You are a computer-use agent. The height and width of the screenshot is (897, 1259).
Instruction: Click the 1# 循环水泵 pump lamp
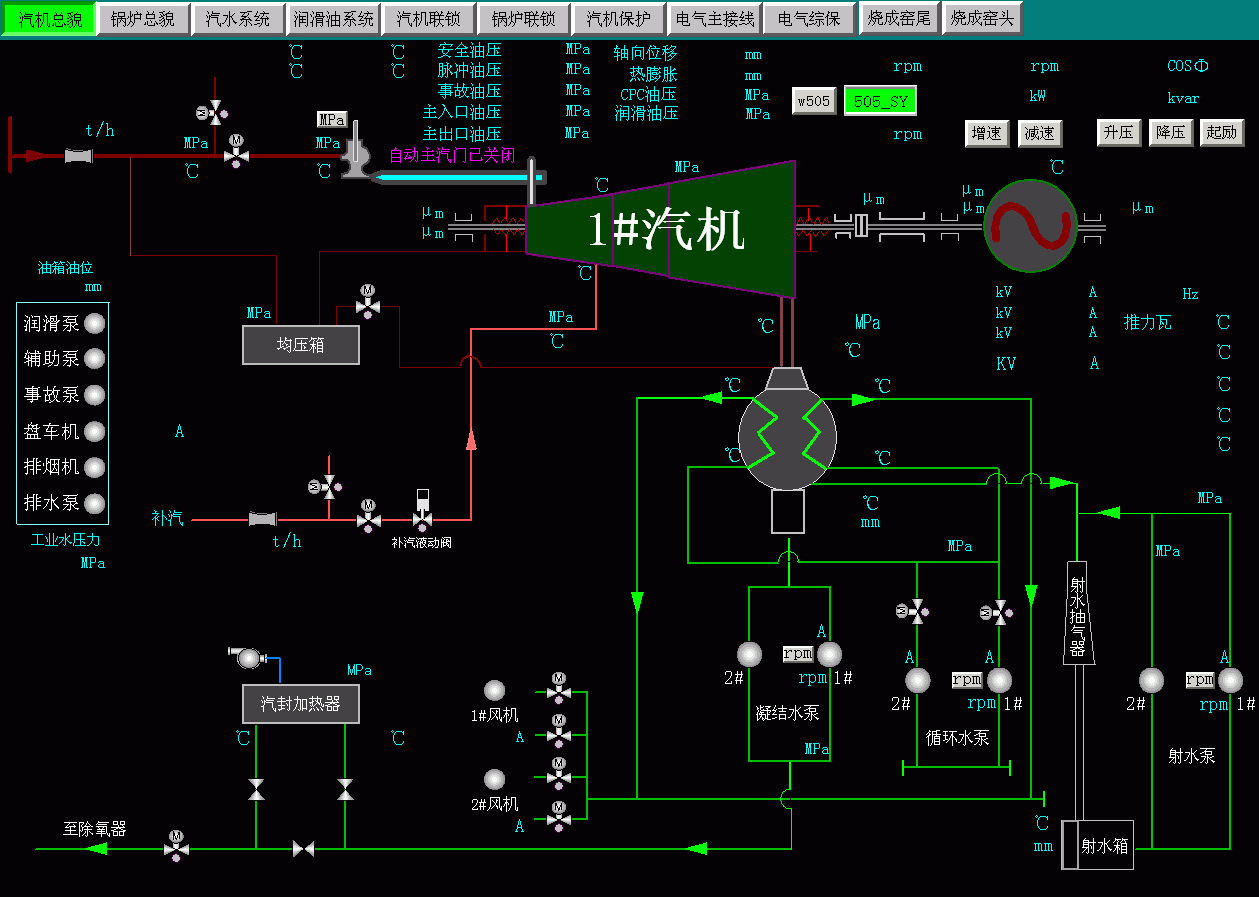(999, 680)
